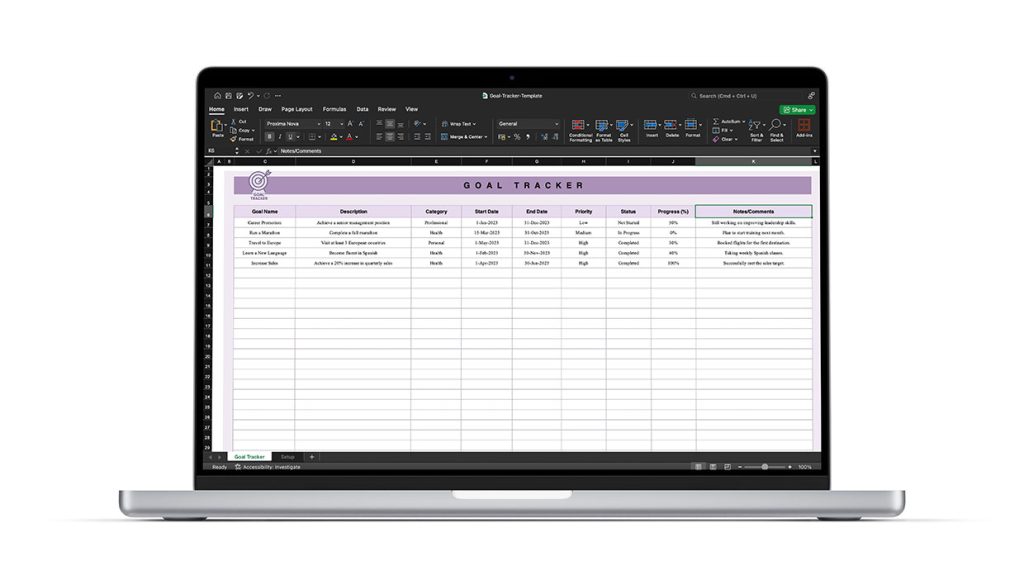This screenshot has height=581, width=1024.
Task: Open the Find & Select magnifier
Action: 776,125
